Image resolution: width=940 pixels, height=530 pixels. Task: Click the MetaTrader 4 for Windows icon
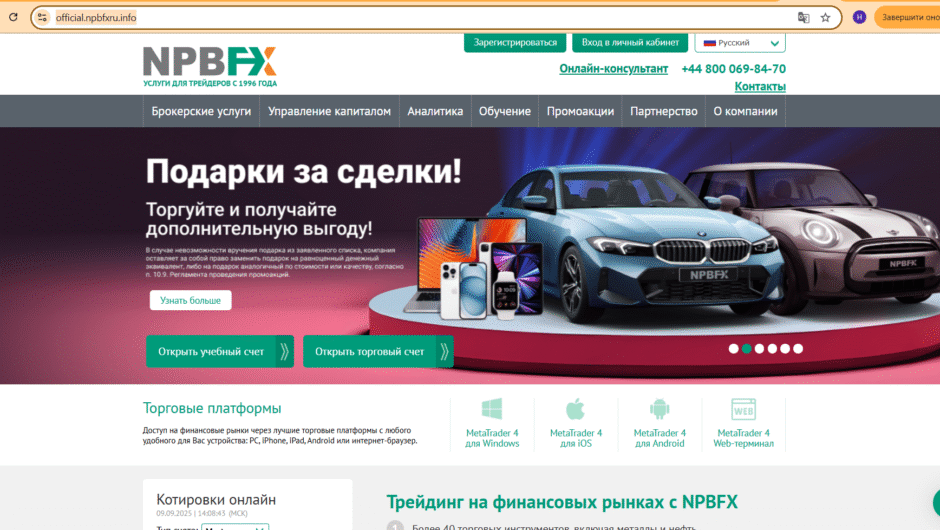(x=492, y=409)
